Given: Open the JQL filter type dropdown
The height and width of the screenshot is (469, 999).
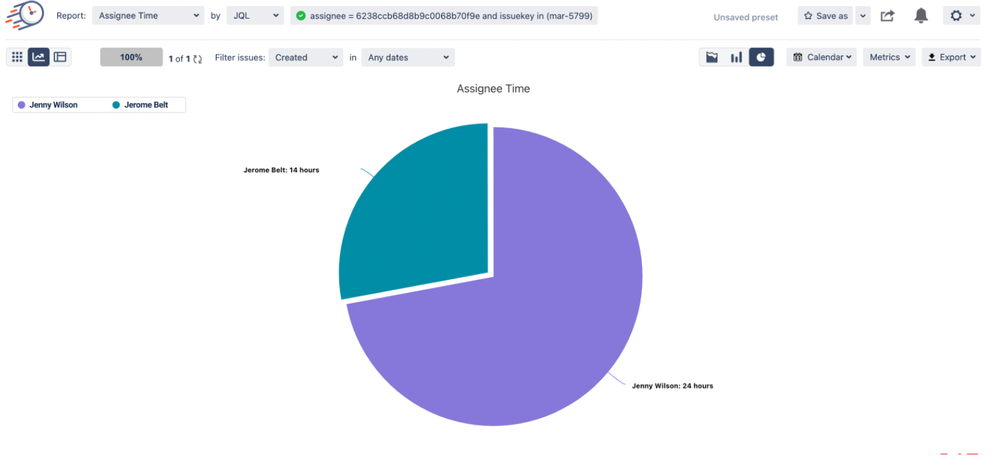Looking at the screenshot, I should 255,16.
